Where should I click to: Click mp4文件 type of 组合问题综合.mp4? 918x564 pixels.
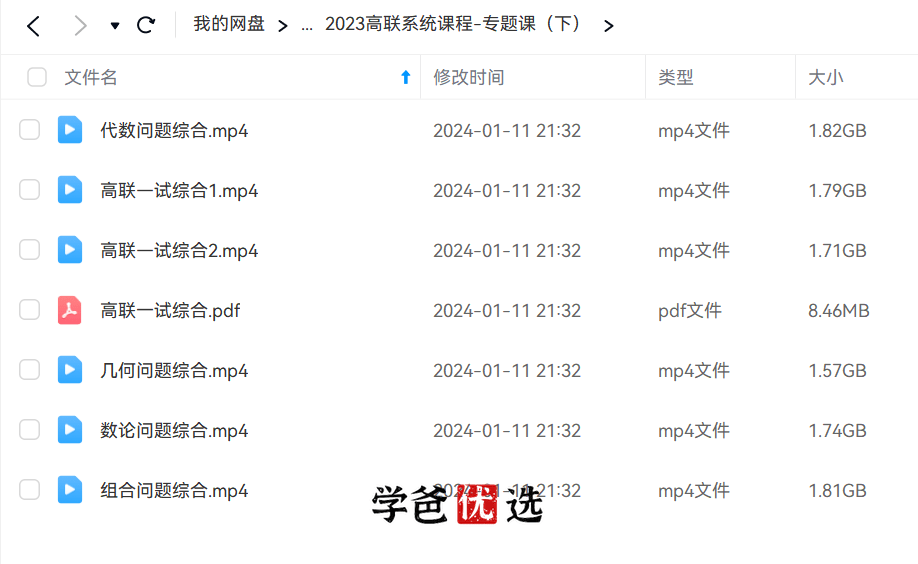click(694, 491)
